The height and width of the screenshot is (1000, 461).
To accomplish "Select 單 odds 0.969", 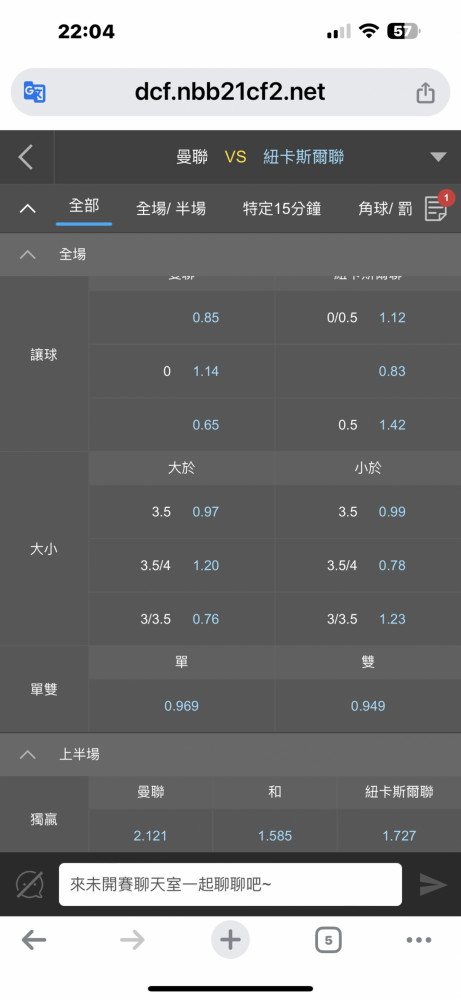I will (182, 706).
